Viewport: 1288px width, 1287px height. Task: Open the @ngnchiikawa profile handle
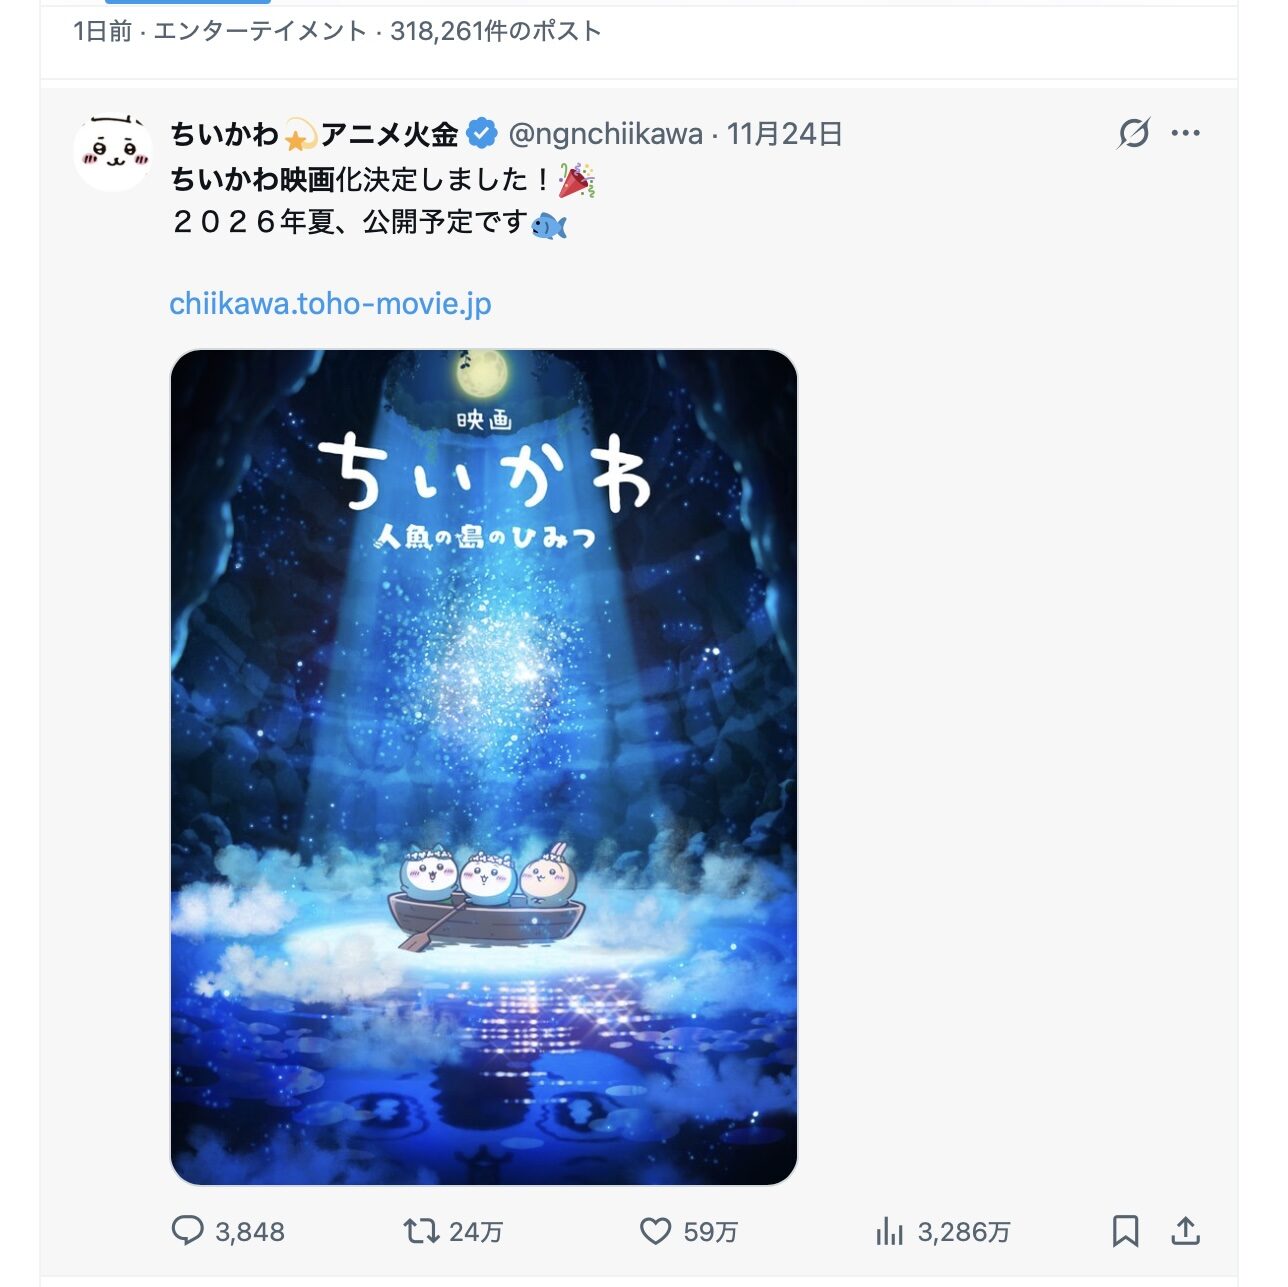605,133
